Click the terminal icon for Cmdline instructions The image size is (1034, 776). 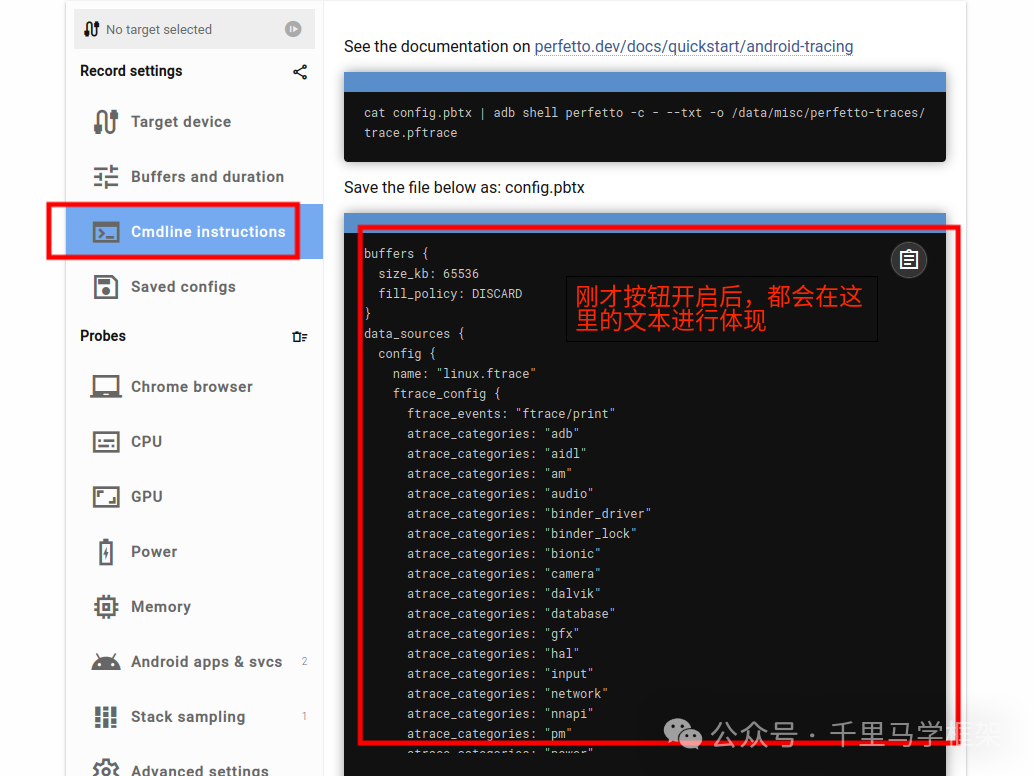pos(106,232)
